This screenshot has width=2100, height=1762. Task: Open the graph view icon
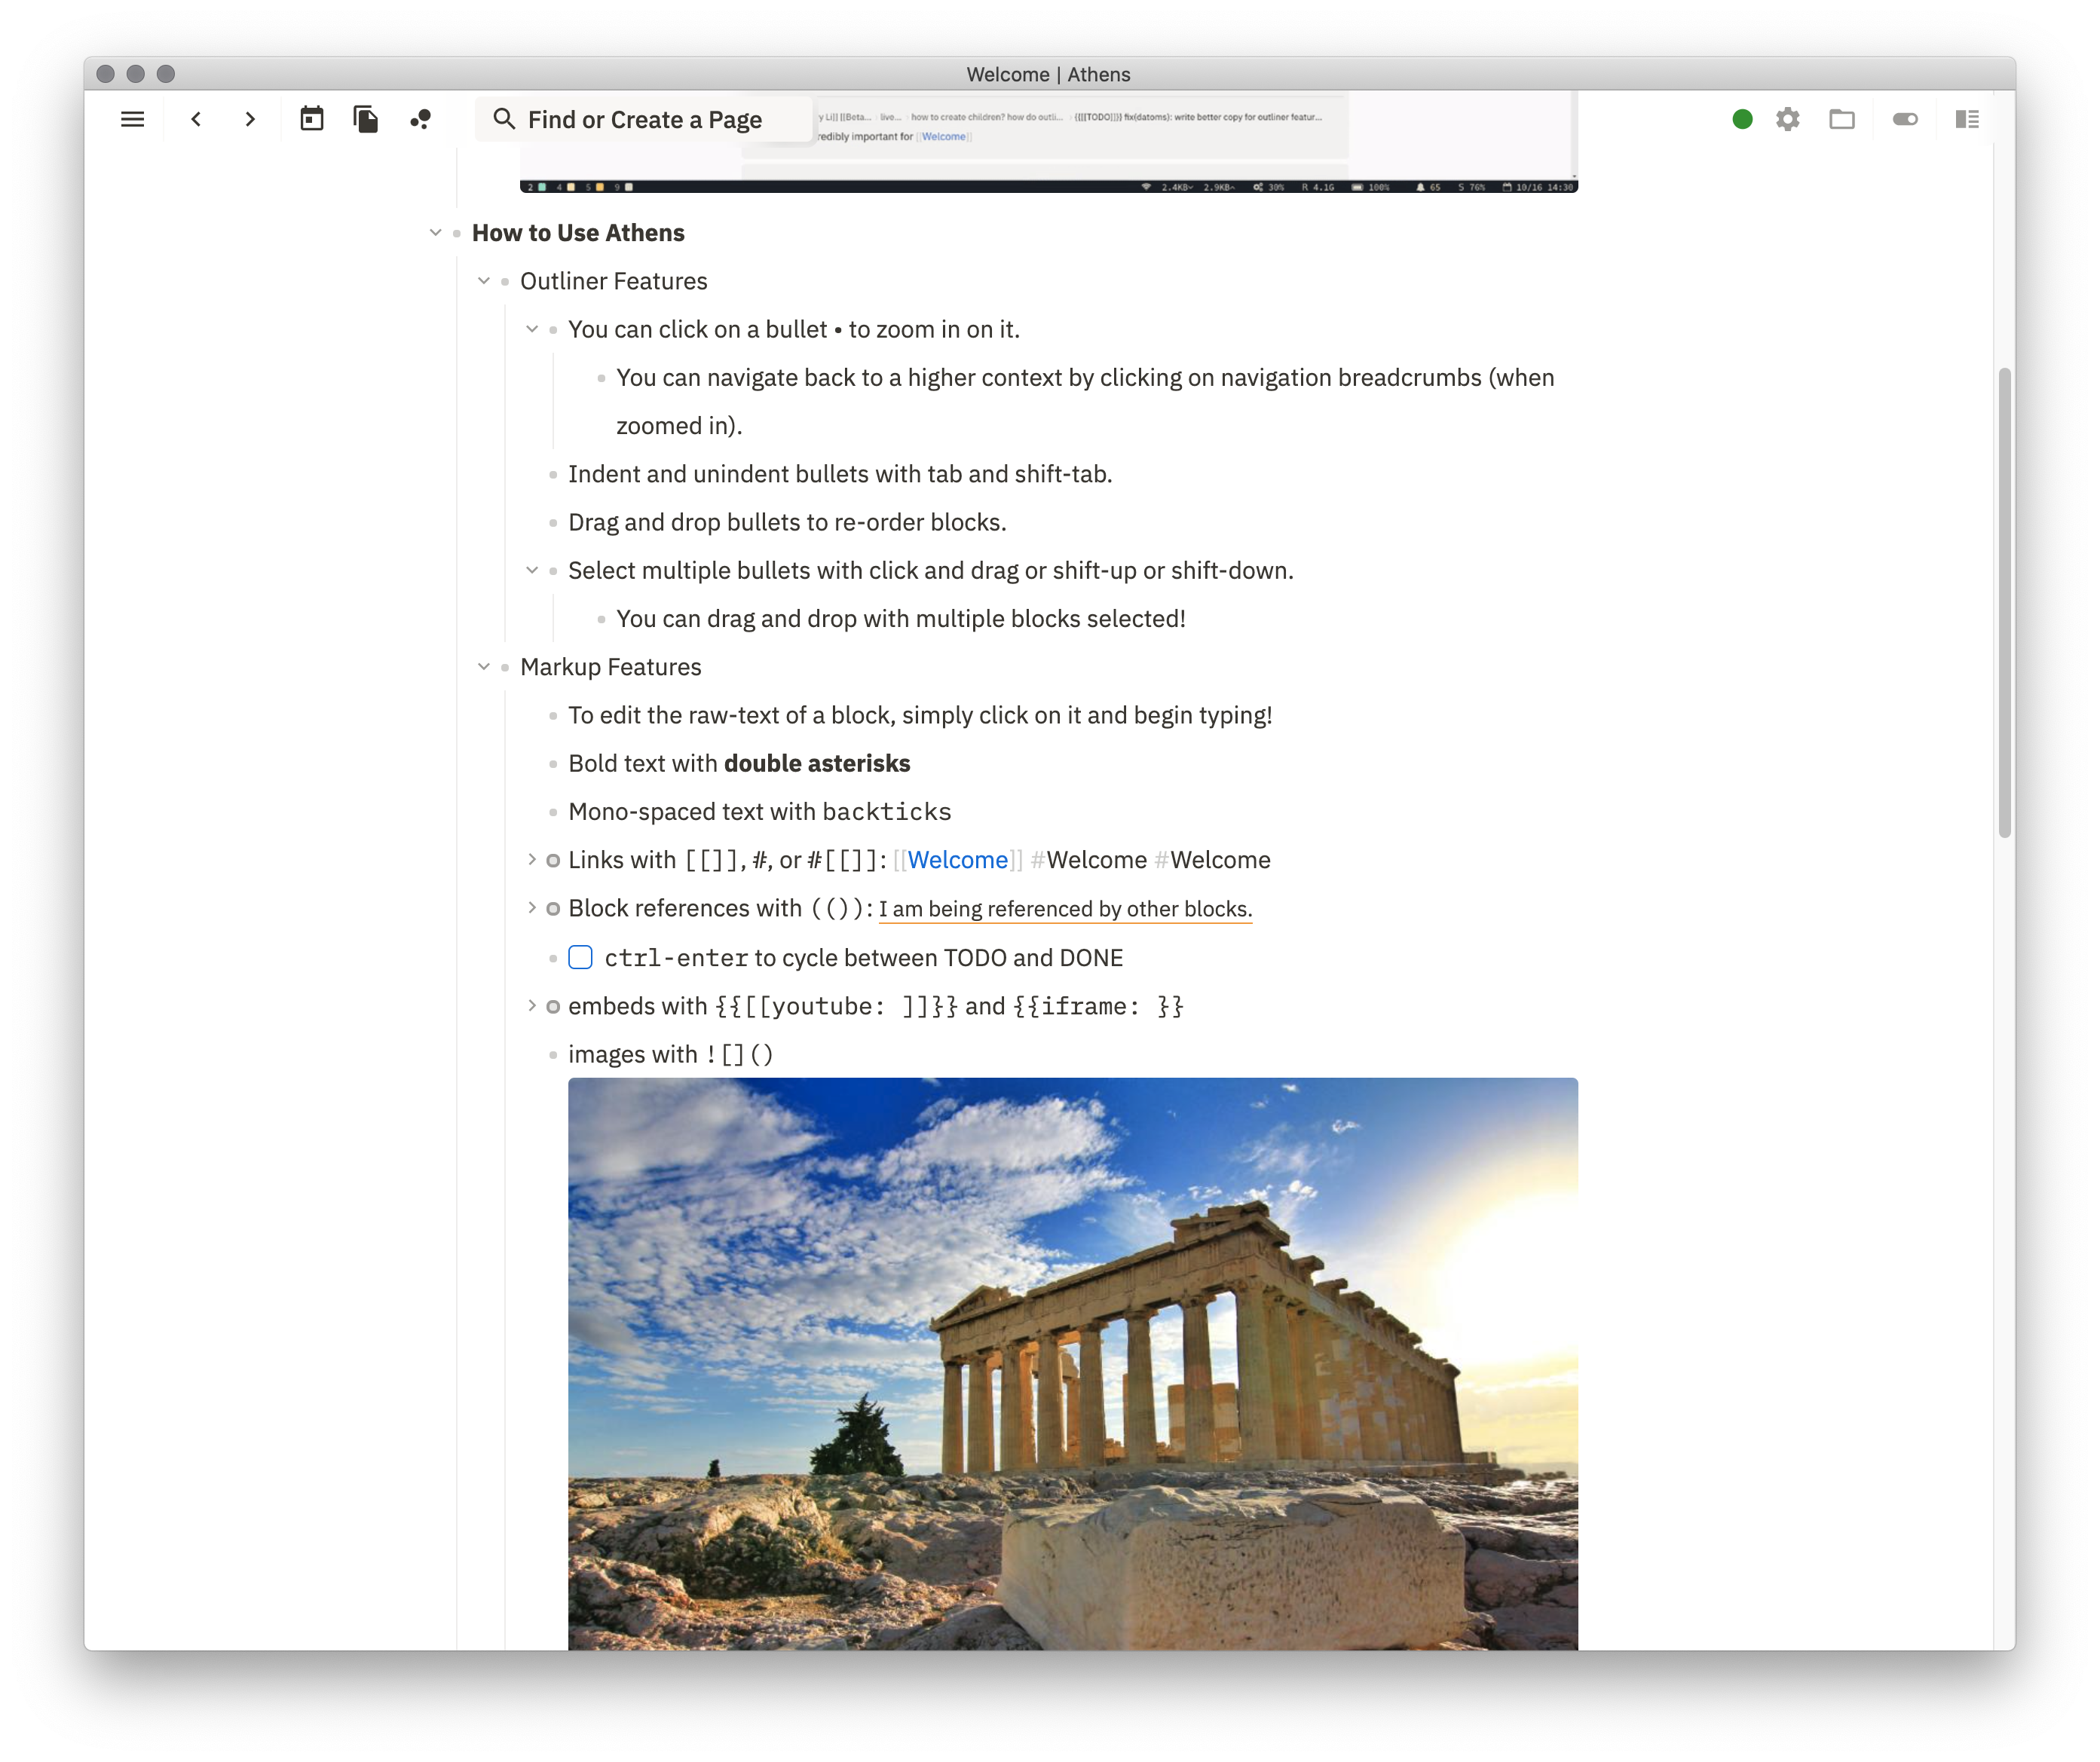coord(420,119)
